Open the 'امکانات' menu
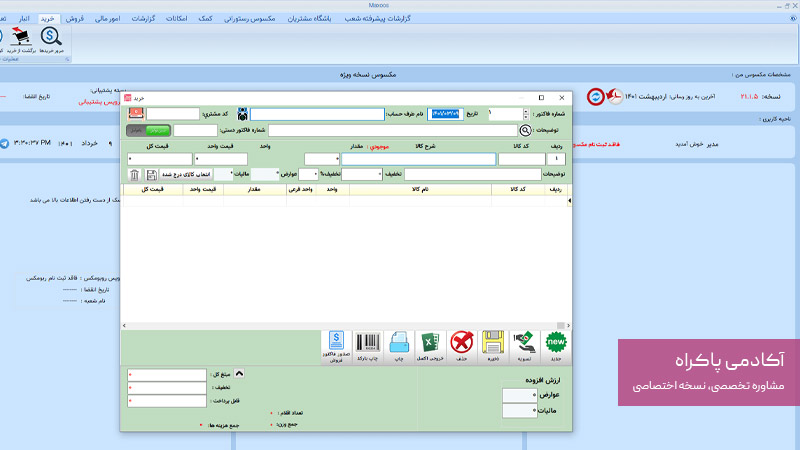This screenshot has width=800, height=450. pyautogui.click(x=175, y=19)
